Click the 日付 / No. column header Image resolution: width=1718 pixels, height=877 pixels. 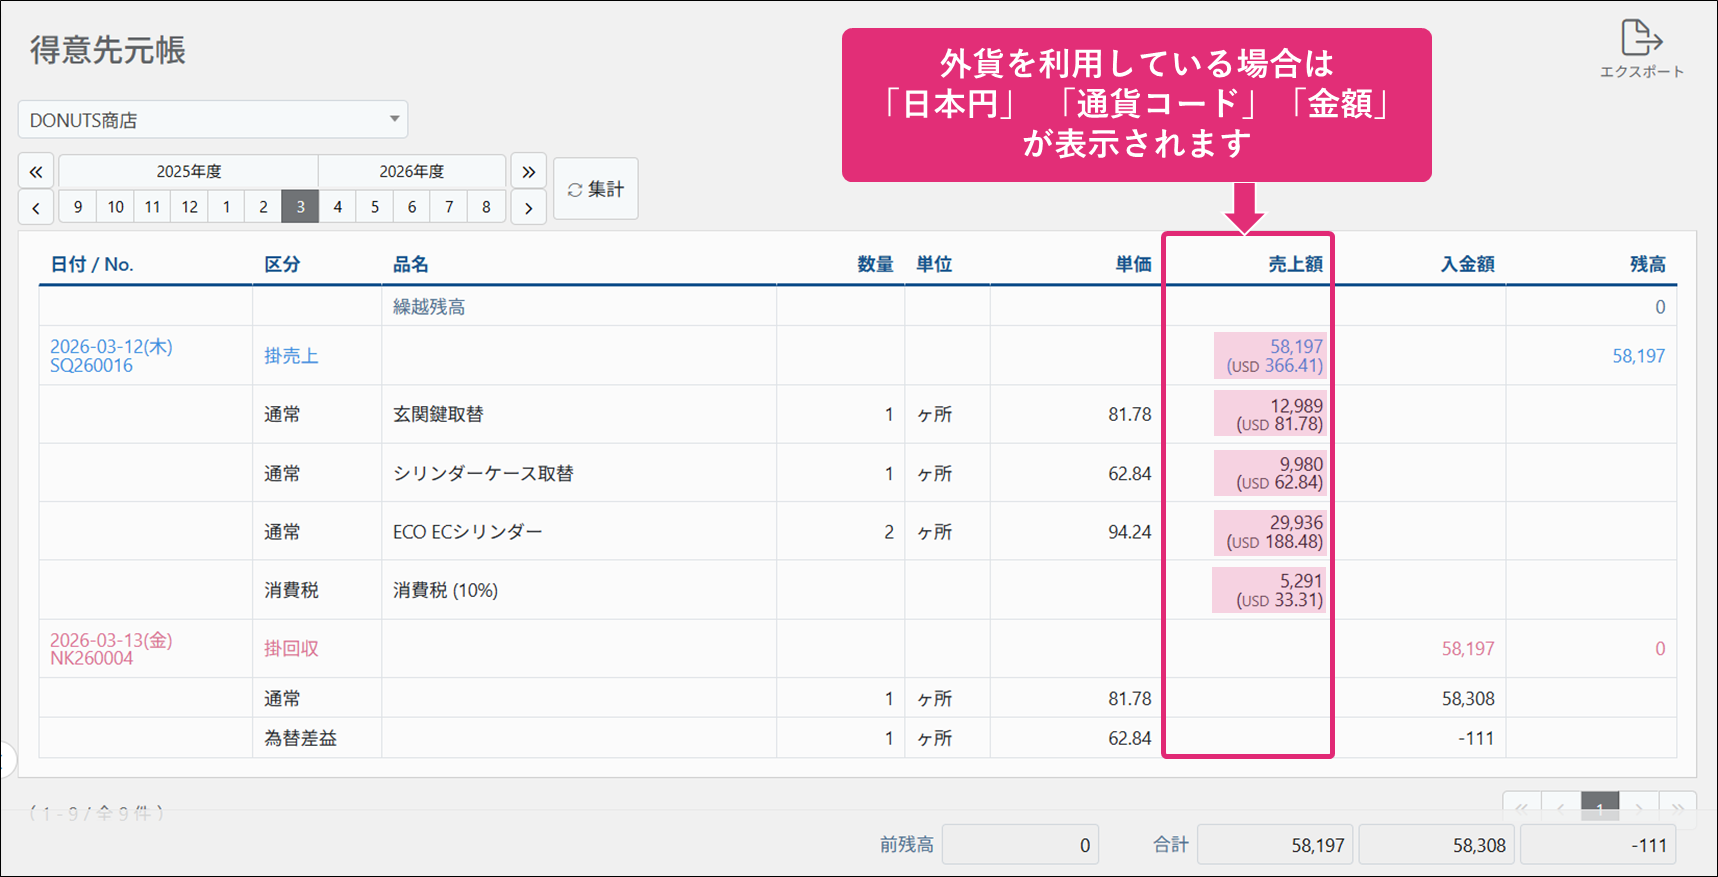(x=92, y=264)
